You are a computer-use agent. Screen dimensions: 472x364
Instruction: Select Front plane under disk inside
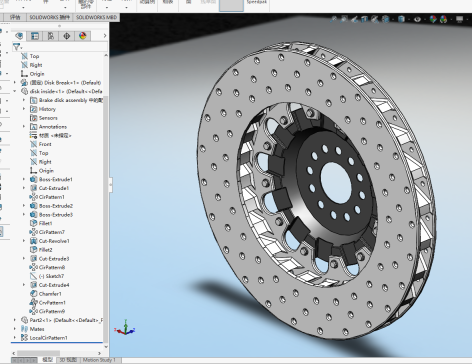45,144
